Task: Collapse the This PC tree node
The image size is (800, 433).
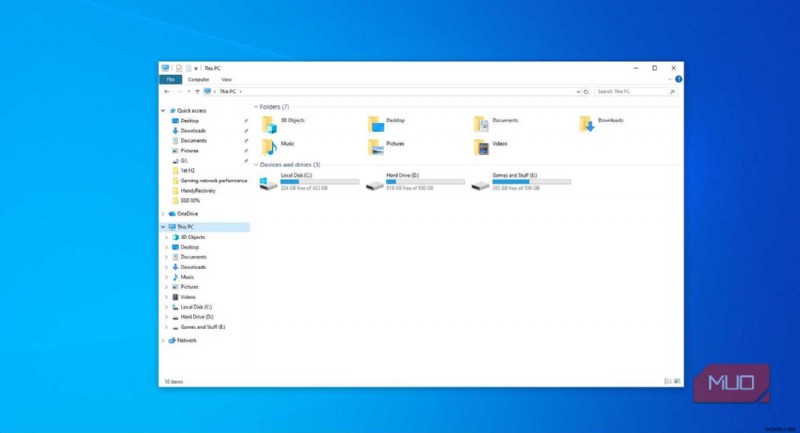Action: tap(163, 227)
